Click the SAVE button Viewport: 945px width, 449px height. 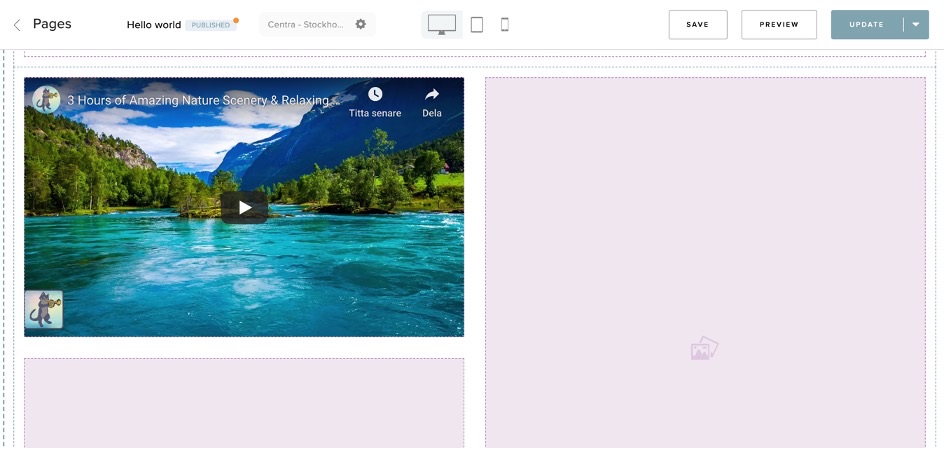click(698, 25)
